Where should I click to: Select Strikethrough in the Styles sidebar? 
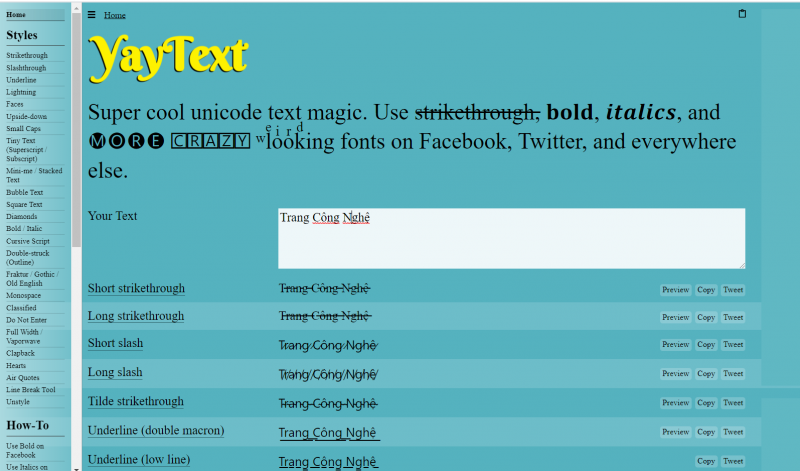(x=27, y=56)
